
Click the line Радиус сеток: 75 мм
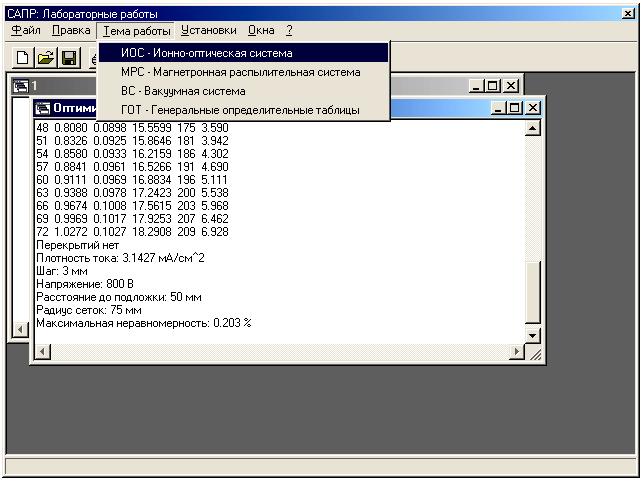pos(89,310)
